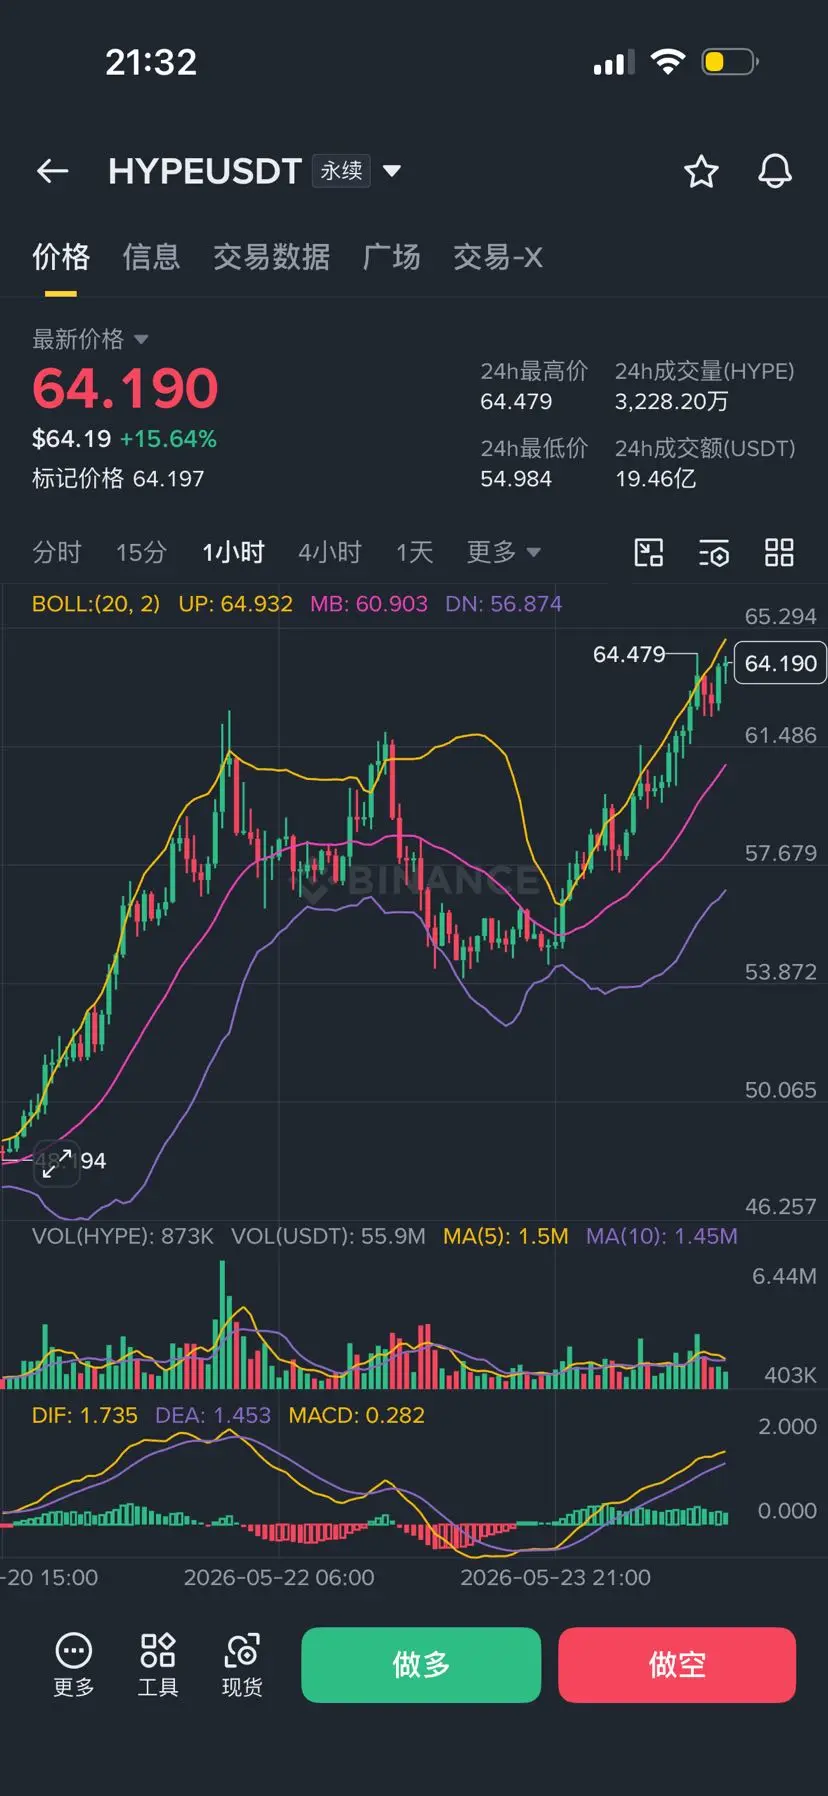Image resolution: width=828 pixels, height=1796 pixels.
Task: Tap the 64.479 high marker on the chart
Action: (629, 654)
